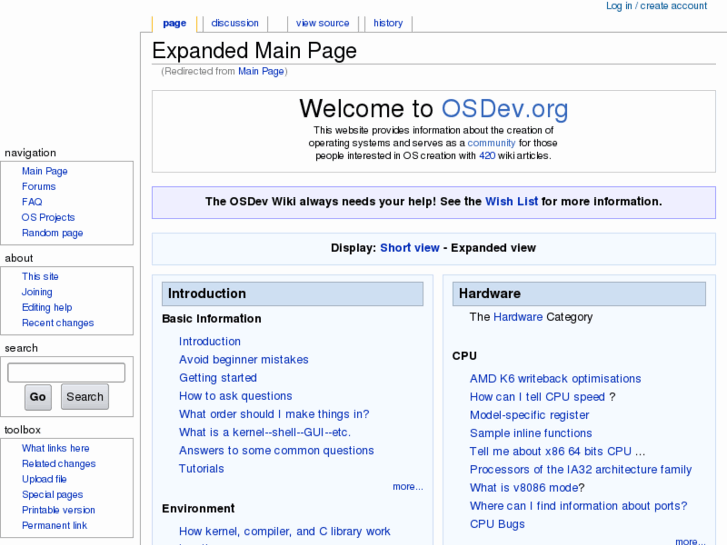Open Avoid beginner mistakes article
Screen dimensions: 727x545
pos(243,360)
